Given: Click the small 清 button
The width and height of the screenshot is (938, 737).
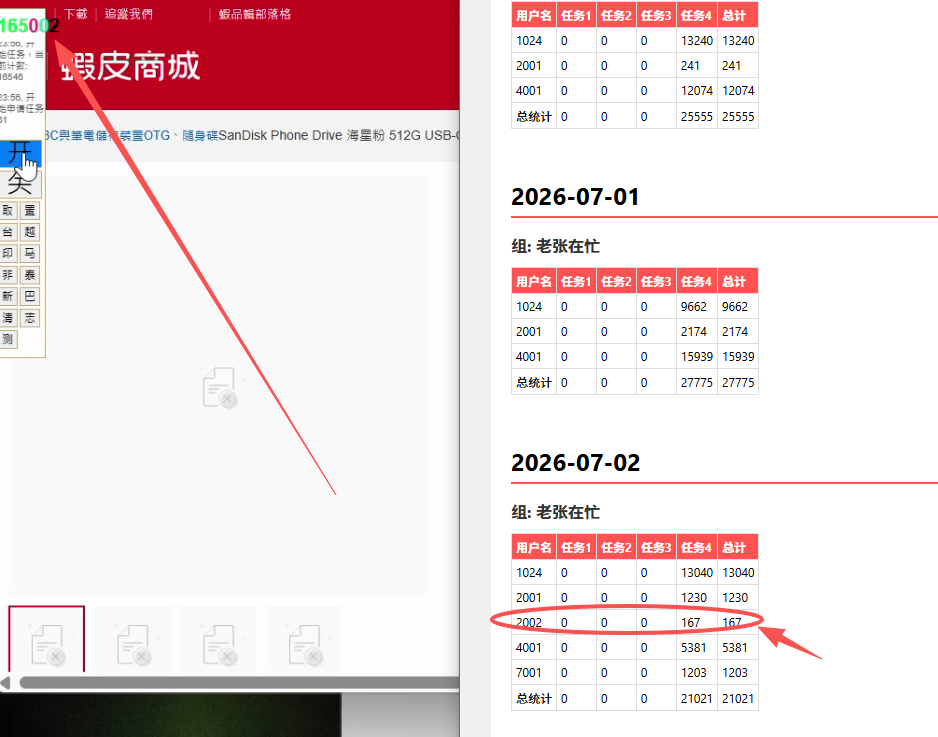Looking at the screenshot, I should pos(8,318).
